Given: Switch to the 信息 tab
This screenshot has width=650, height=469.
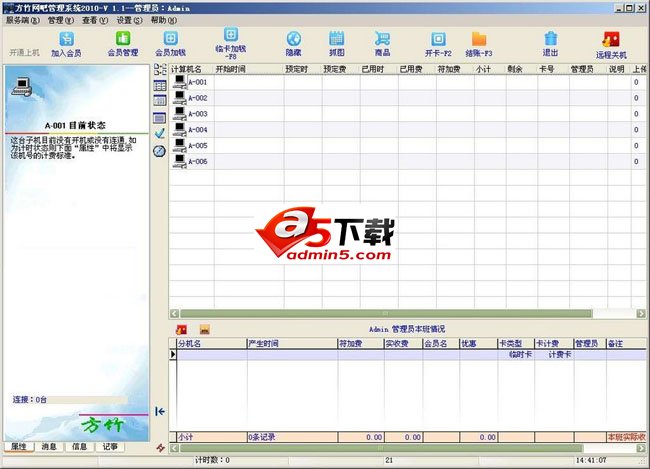Looking at the screenshot, I should tap(79, 447).
